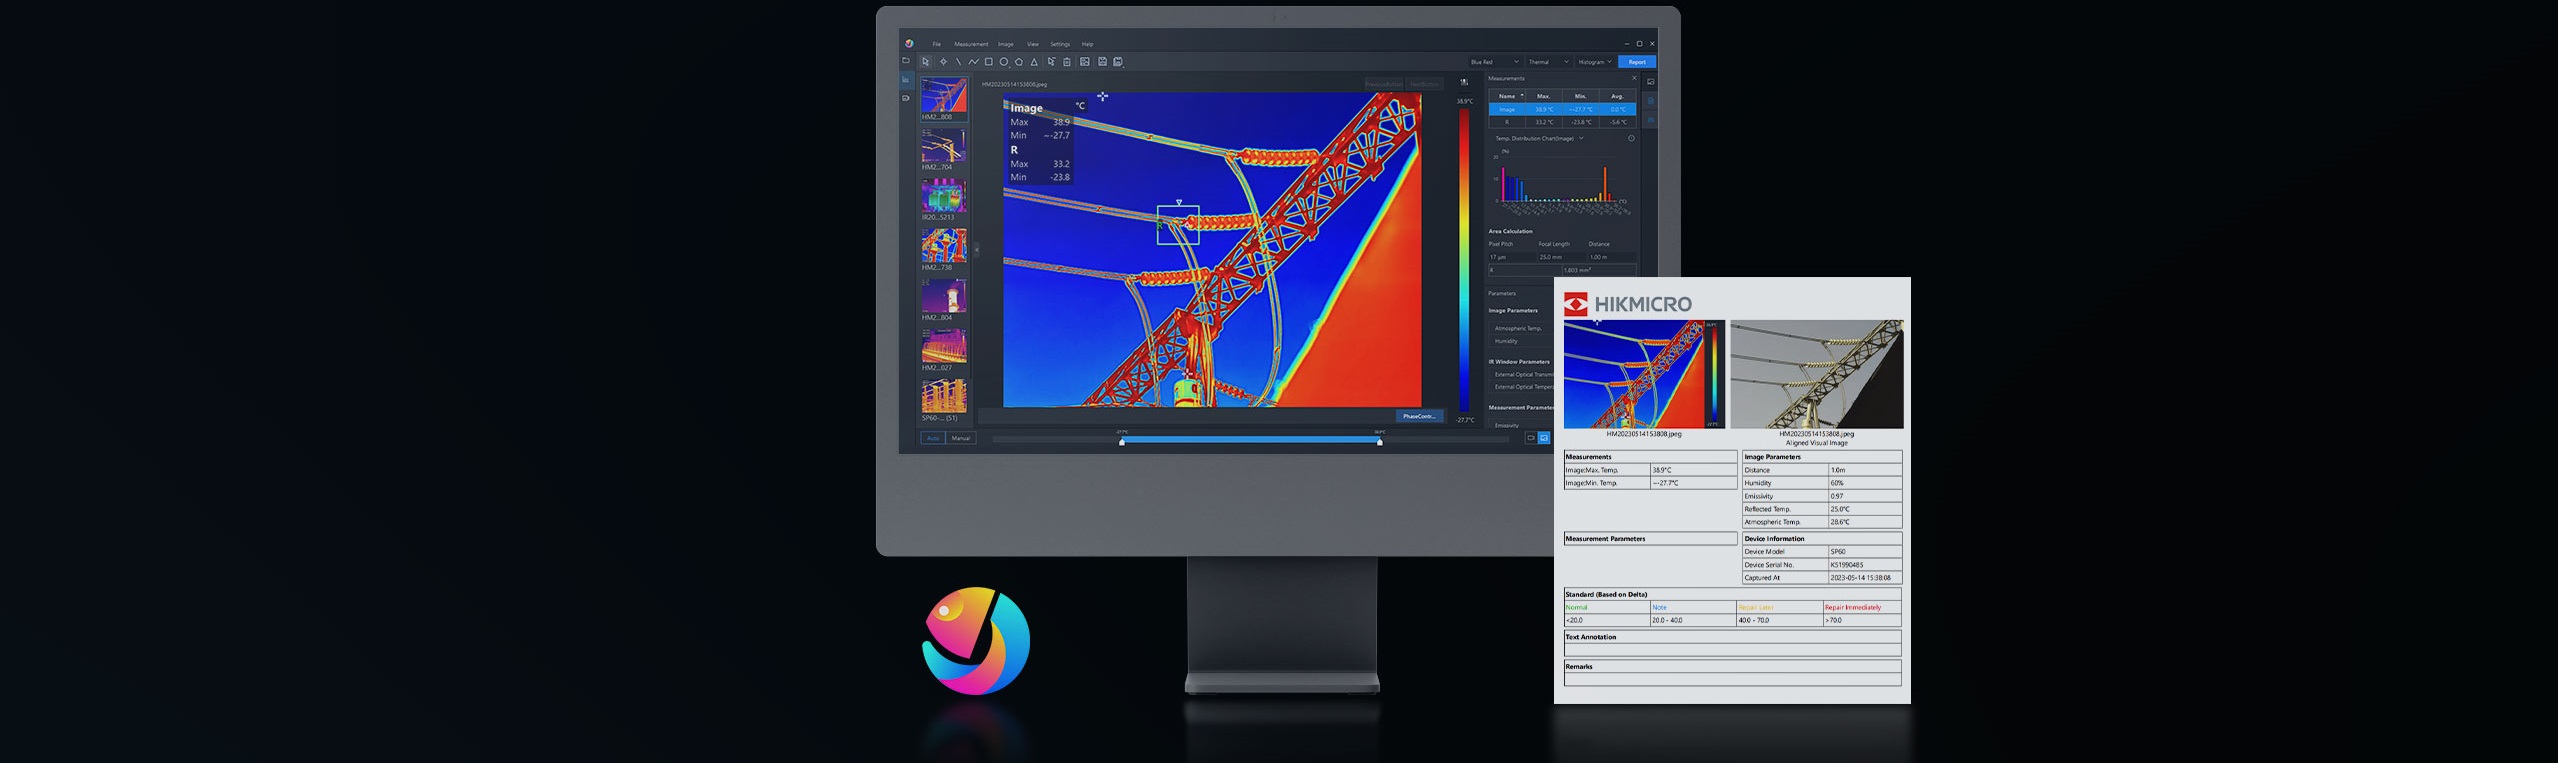Viewport: 2558px width, 763px height.
Task: Open the folder icon in left sidebar
Action: pyautogui.click(x=906, y=61)
